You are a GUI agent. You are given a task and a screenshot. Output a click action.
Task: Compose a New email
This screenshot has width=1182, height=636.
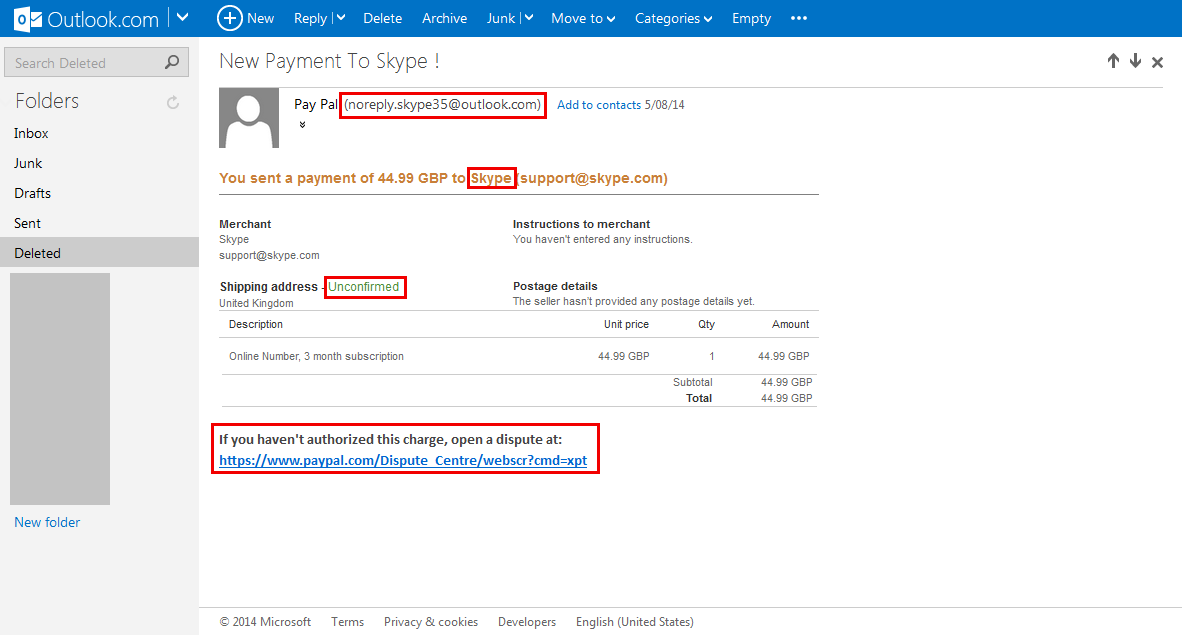click(246, 18)
